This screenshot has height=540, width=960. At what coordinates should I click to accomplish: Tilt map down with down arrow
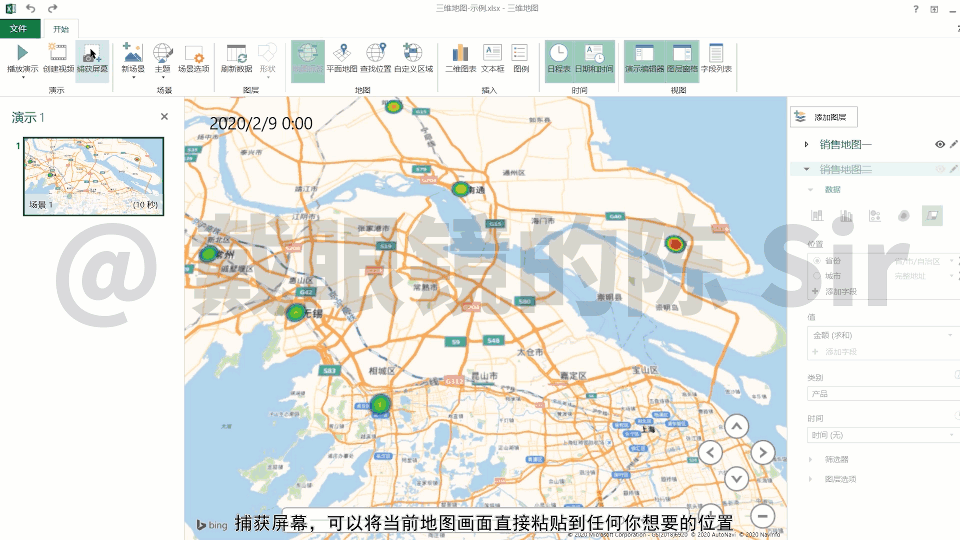coord(737,479)
